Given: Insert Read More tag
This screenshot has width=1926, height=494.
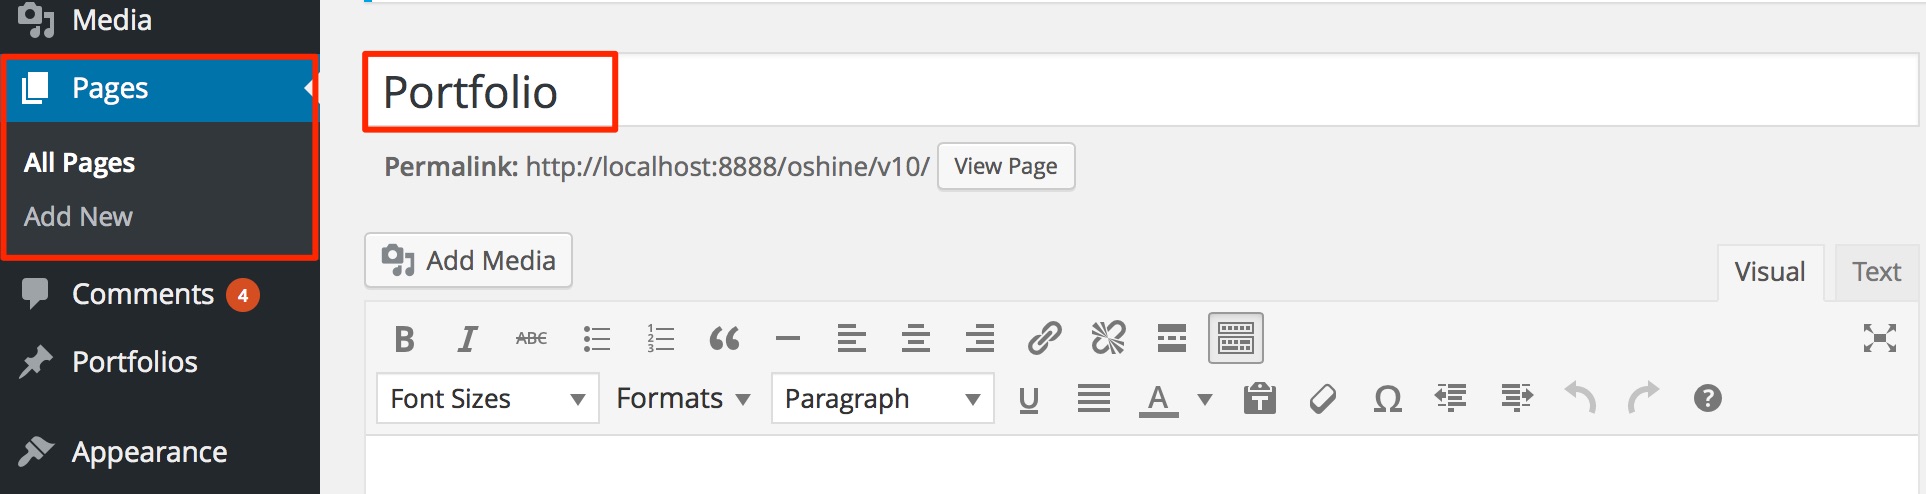Looking at the screenshot, I should click(x=1171, y=340).
